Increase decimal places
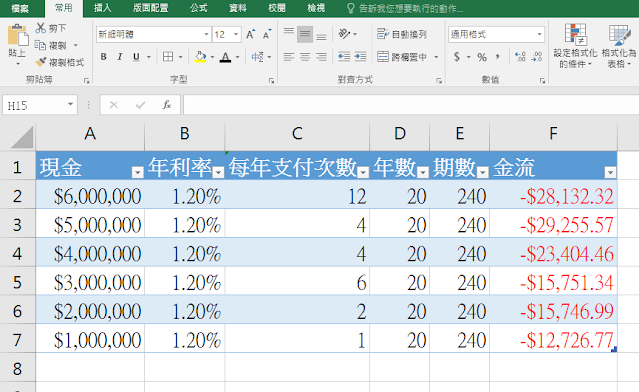Image resolution: width=639 pixels, height=392 pixels. [x=520, y=57]
